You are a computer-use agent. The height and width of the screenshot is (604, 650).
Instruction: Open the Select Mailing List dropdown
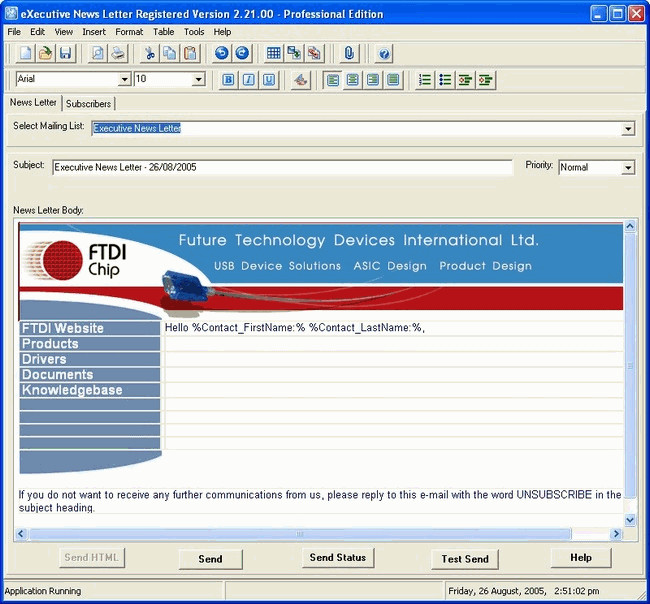click(628, 129)
